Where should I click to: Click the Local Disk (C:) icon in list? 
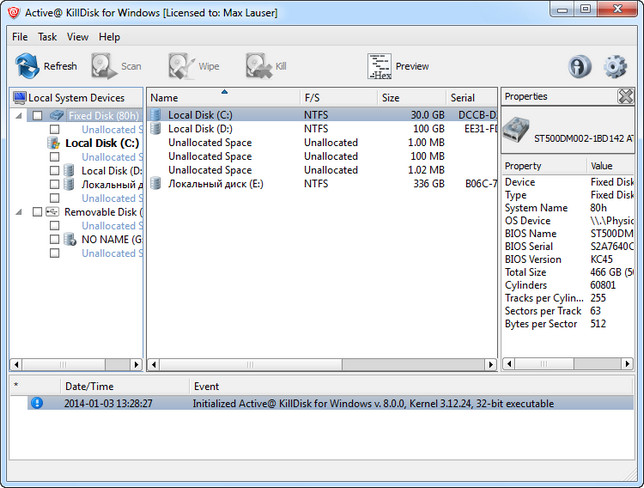tap(155, 115)
